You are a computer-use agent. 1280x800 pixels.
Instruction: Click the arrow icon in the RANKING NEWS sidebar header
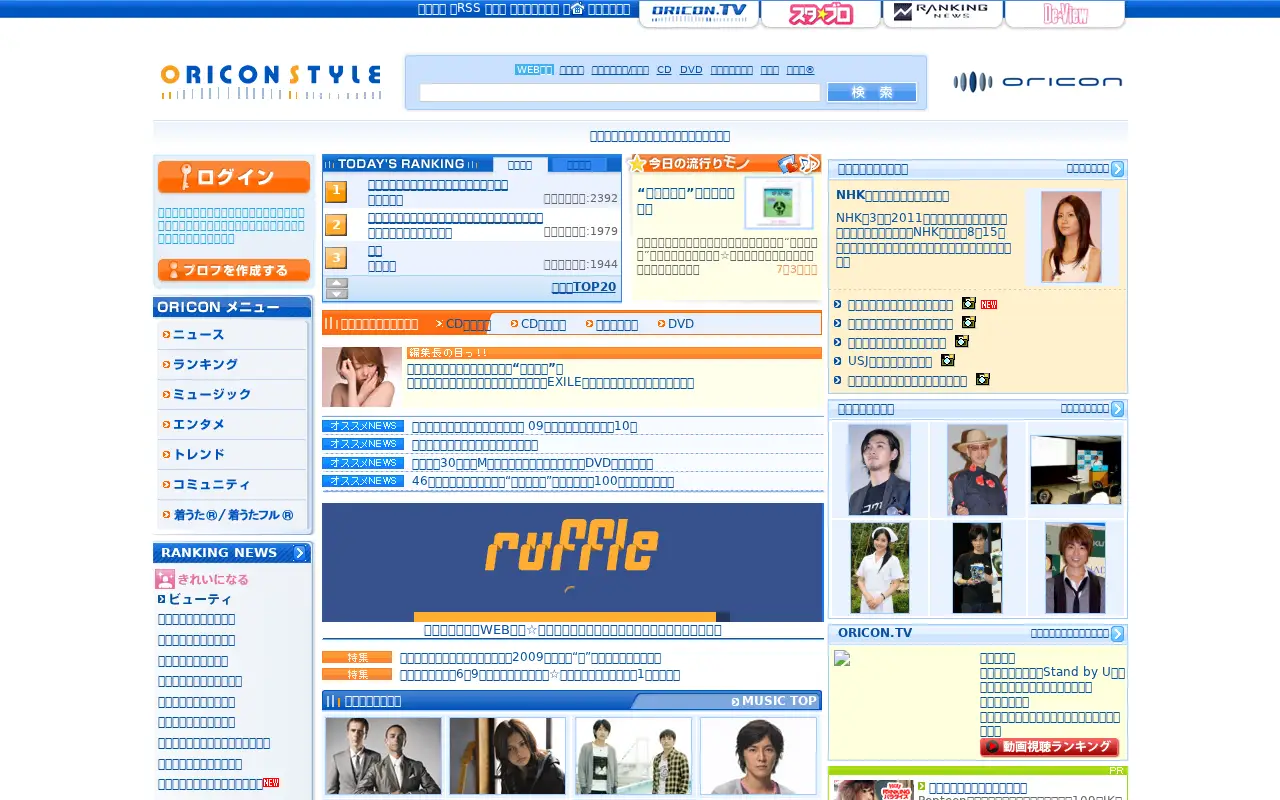pos(299,553)
